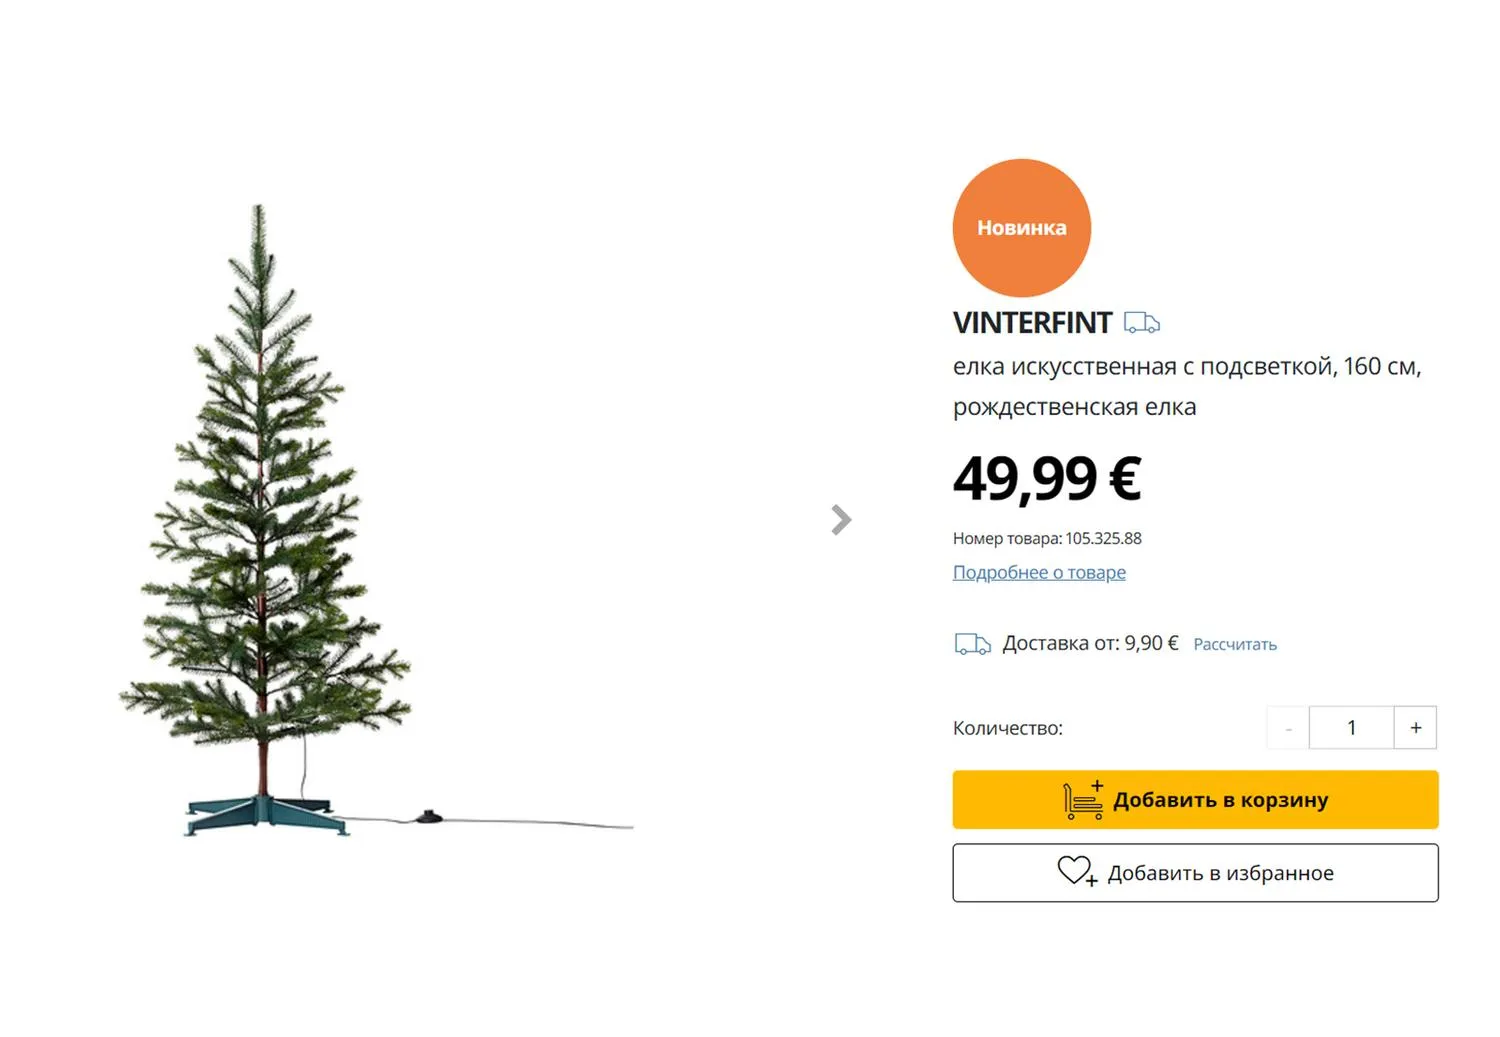The image size is (1500, 1037).
Task: Click the cart icon in the yellow button
Action: coord(1083,800)
